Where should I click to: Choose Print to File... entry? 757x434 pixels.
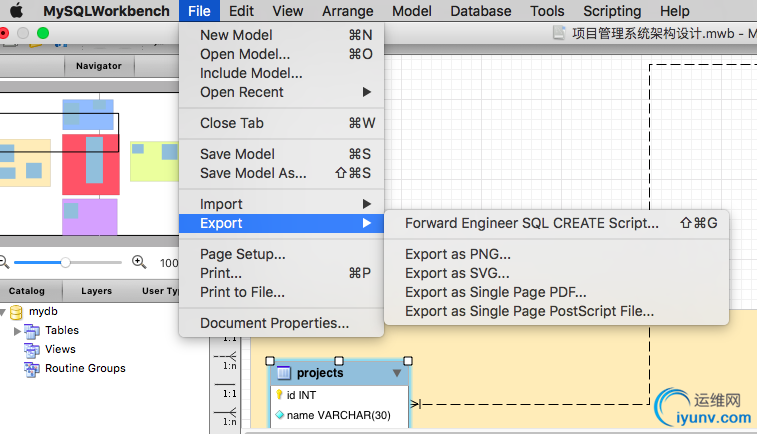click(x=281, y=292)
